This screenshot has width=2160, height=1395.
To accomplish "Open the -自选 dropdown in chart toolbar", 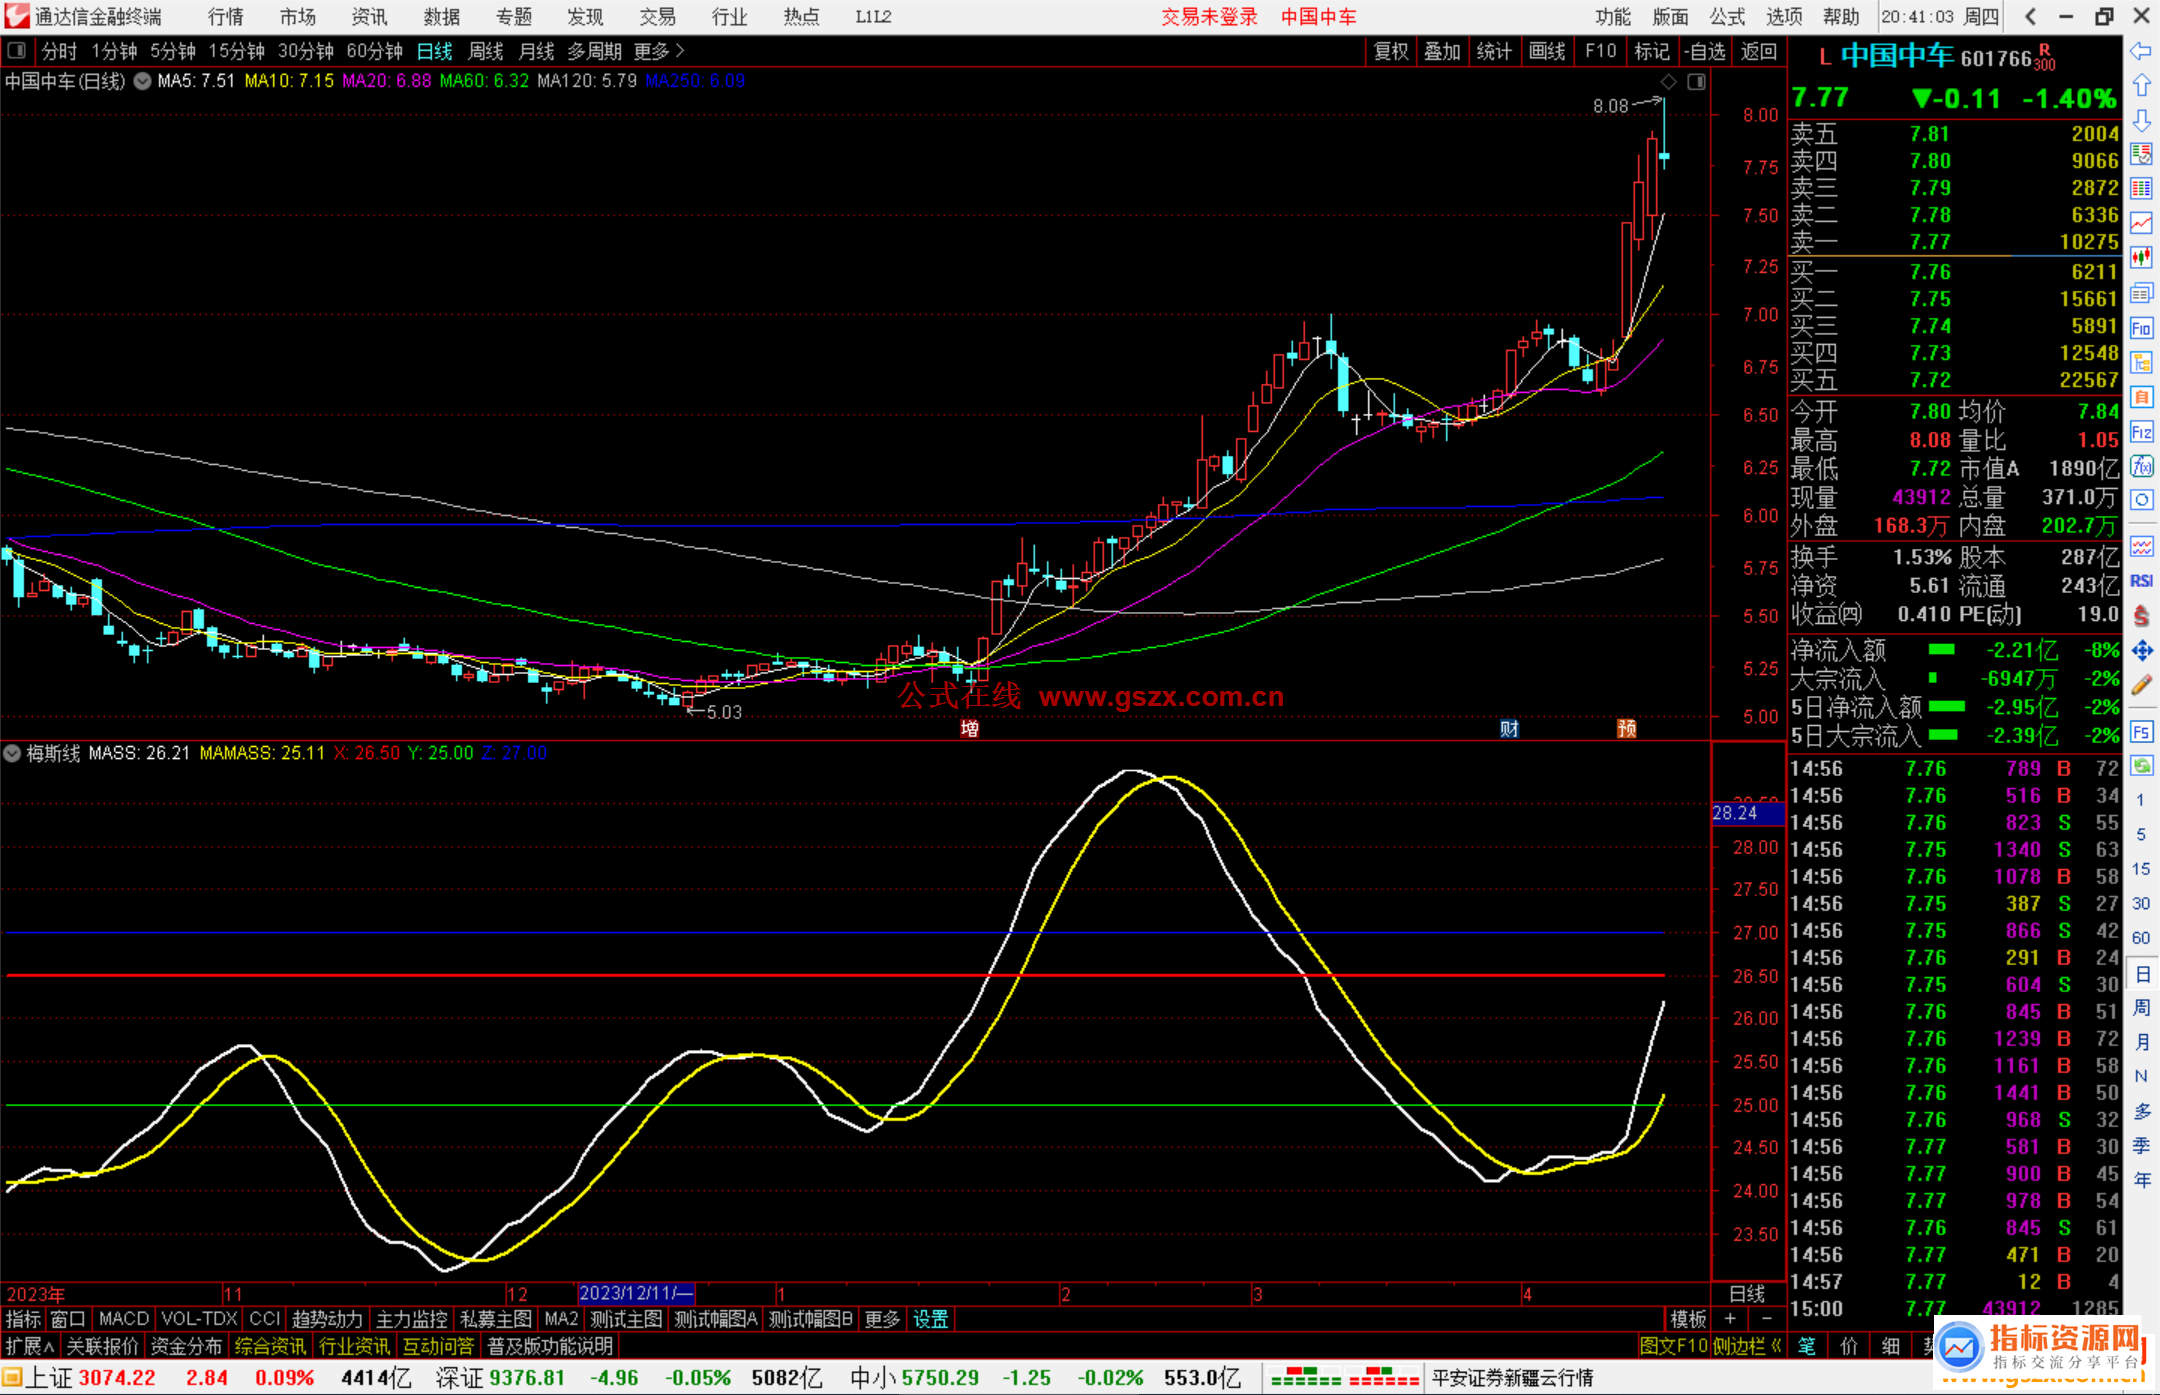I will [1705, 51].
